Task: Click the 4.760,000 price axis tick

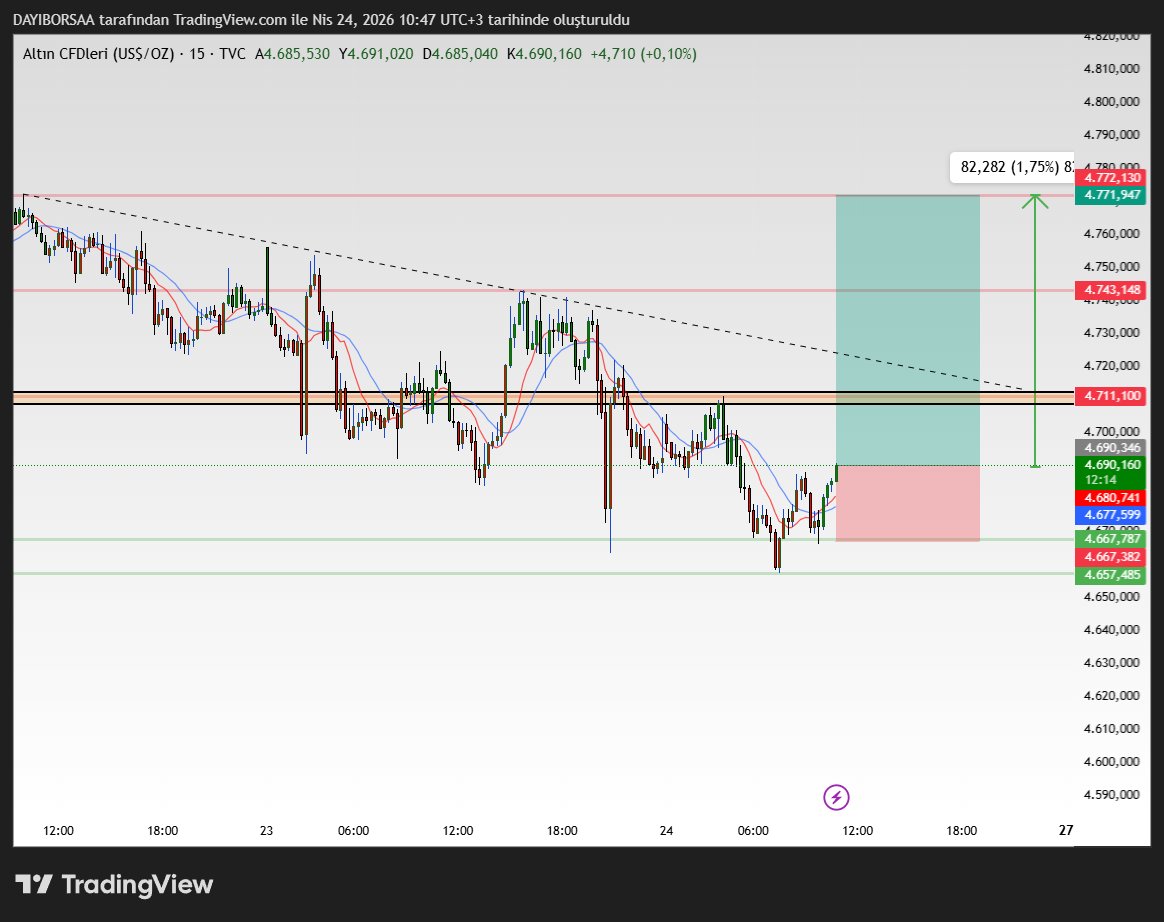Action: pyautogui.click(x=1111, y=233)
